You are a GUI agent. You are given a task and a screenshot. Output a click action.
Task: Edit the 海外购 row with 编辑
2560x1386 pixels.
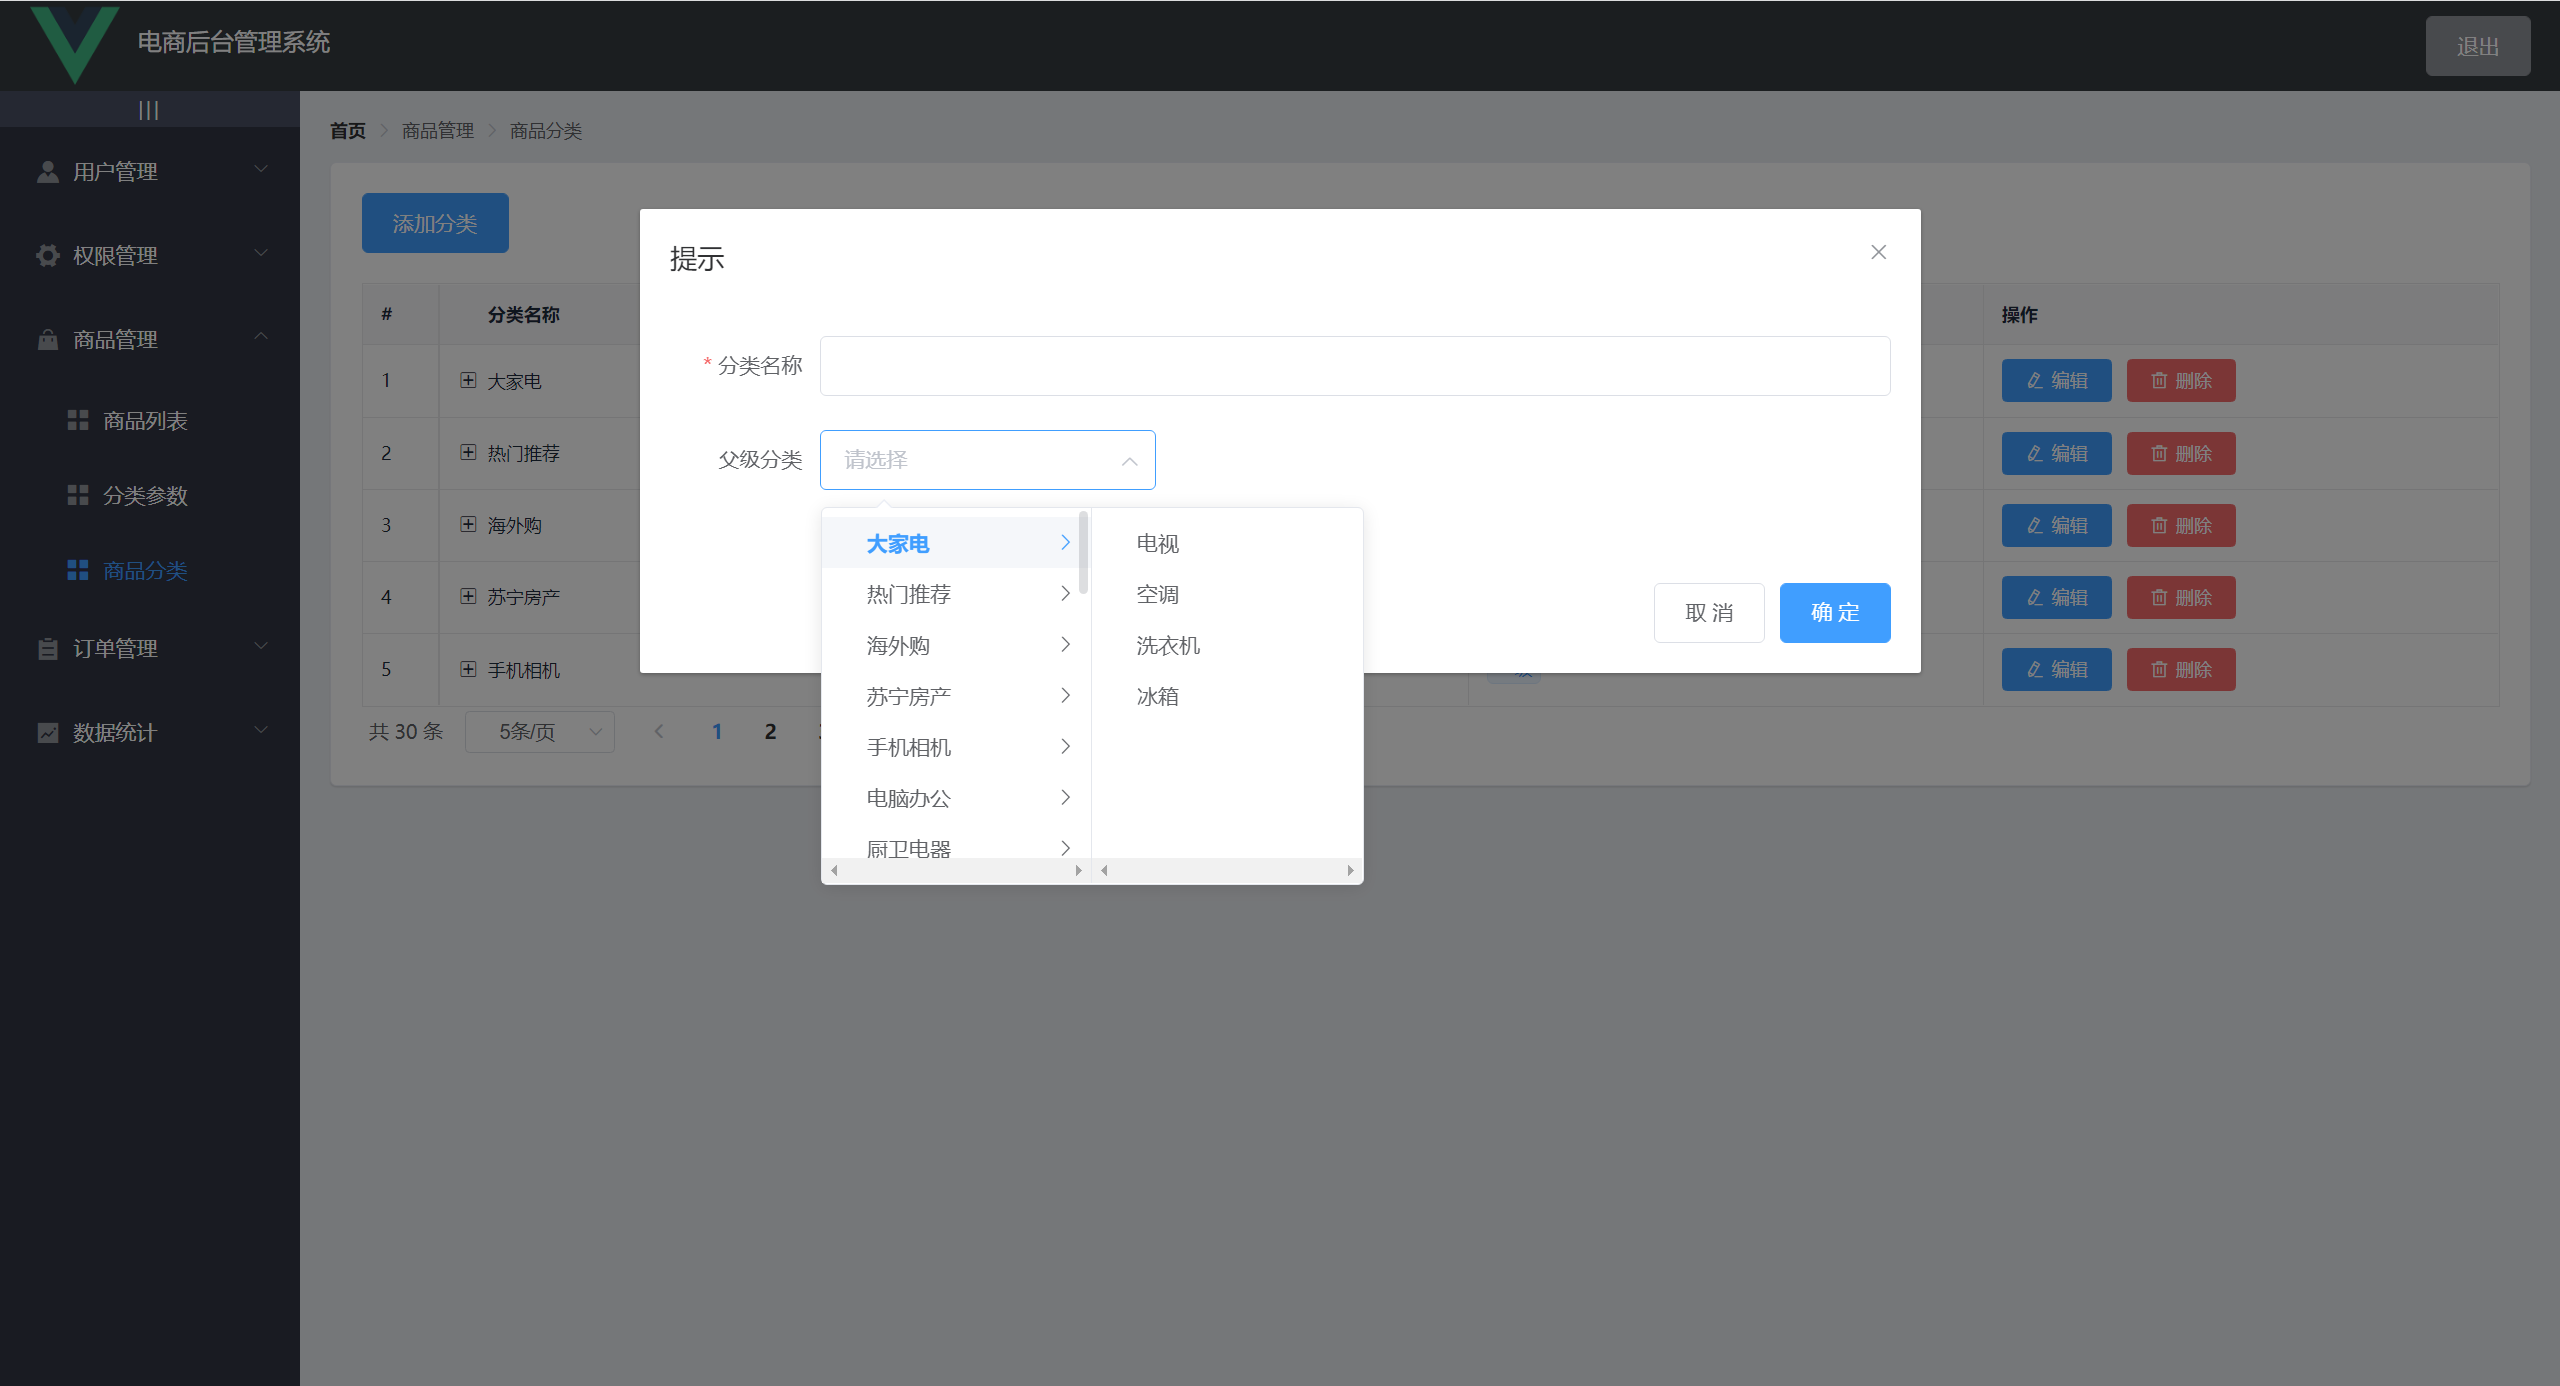[2056, 525]
